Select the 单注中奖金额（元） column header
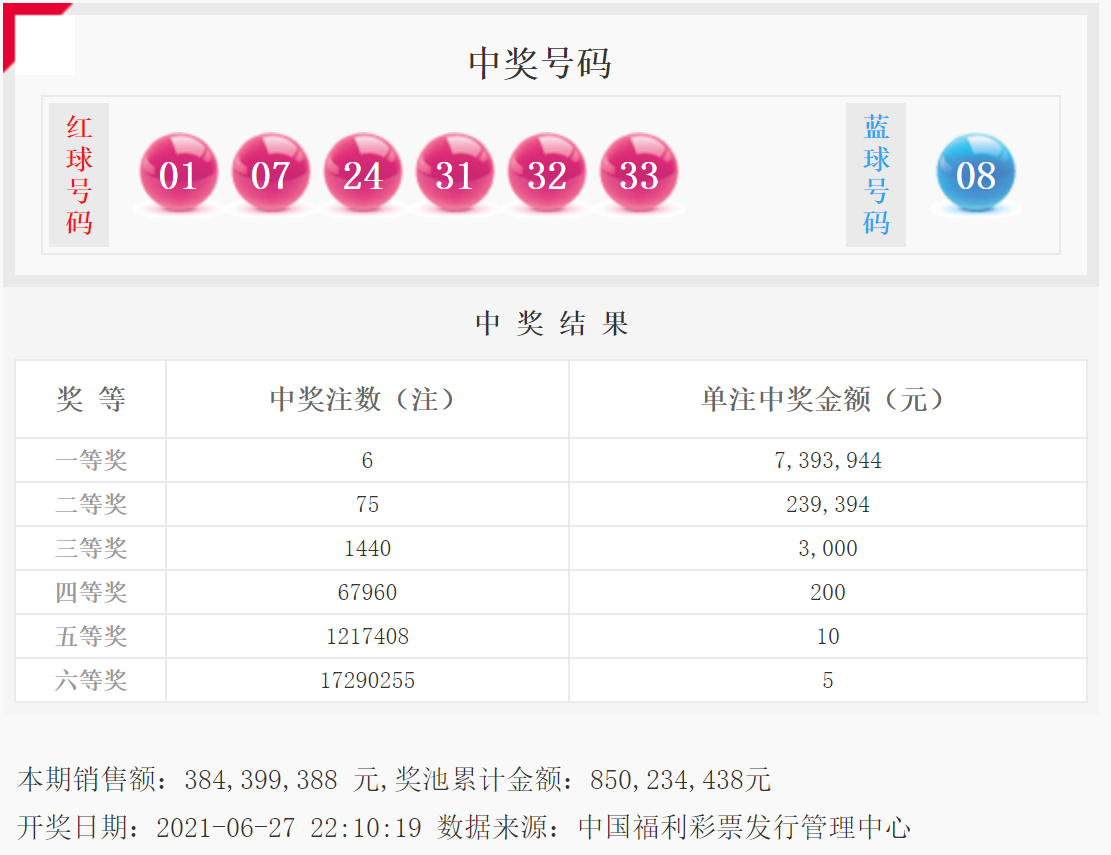Screen dimensions: 1111x855 (x=827, y=399)
